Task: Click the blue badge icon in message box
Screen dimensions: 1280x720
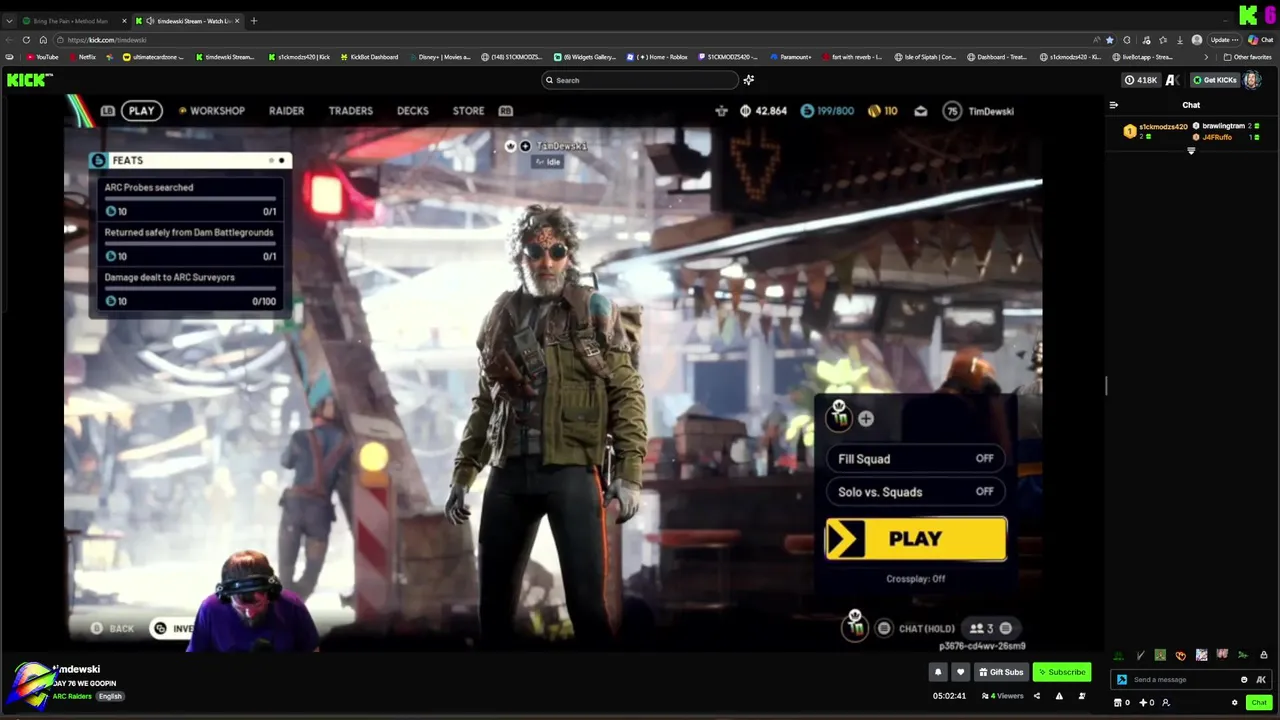Action: click(x=1122, y=680)
